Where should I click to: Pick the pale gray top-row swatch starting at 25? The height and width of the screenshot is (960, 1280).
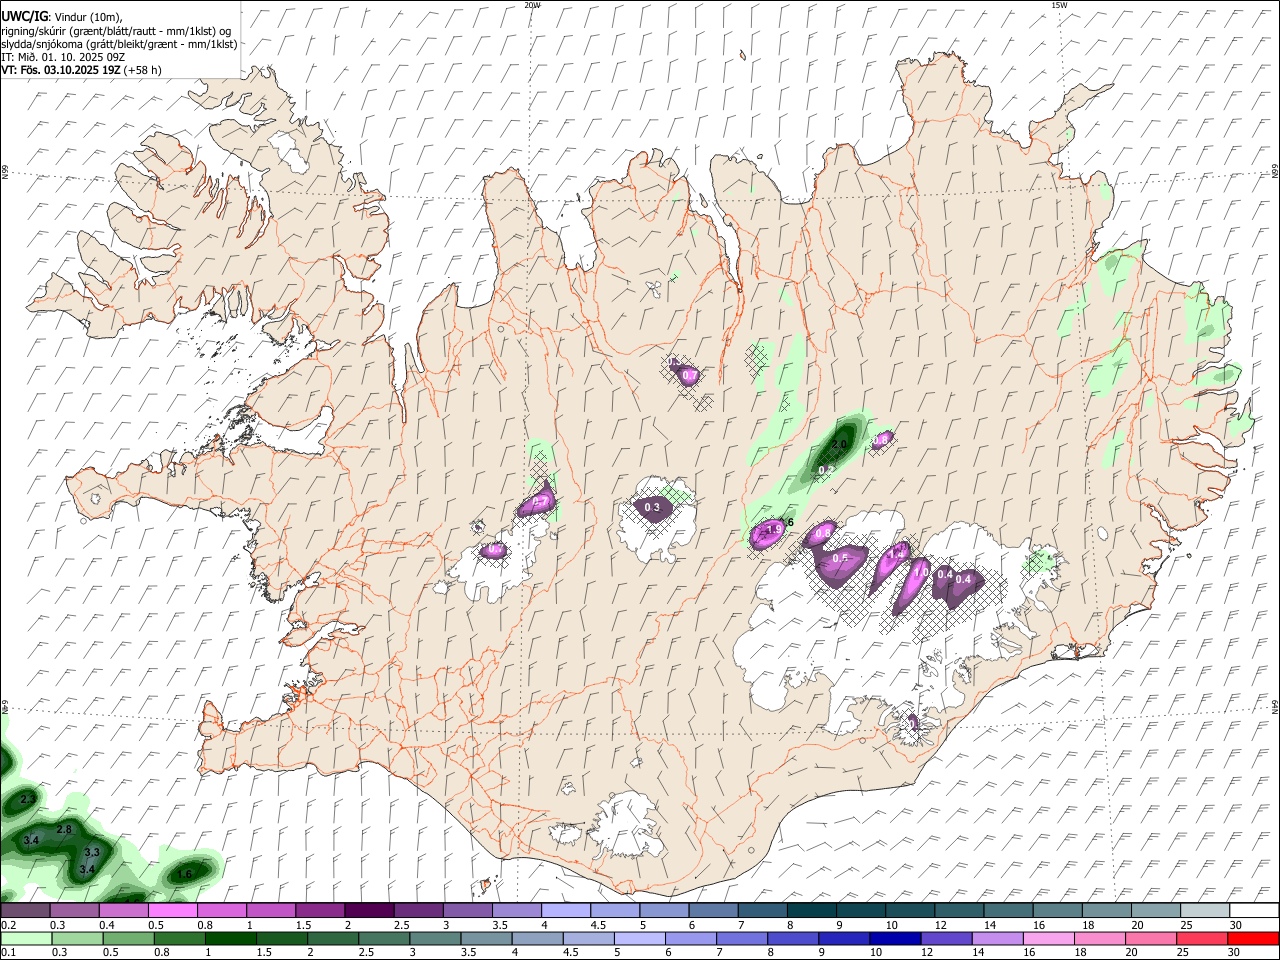1204,910
